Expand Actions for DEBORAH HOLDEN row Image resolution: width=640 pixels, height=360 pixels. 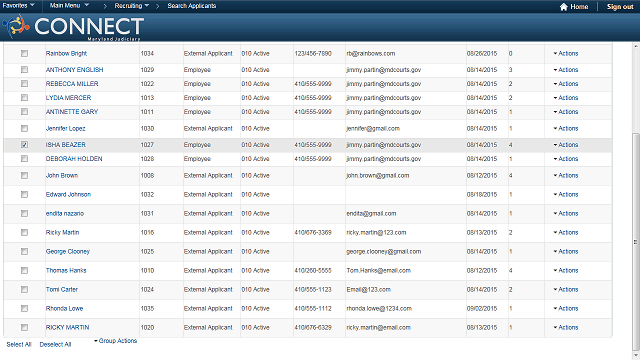pos(566,159)
